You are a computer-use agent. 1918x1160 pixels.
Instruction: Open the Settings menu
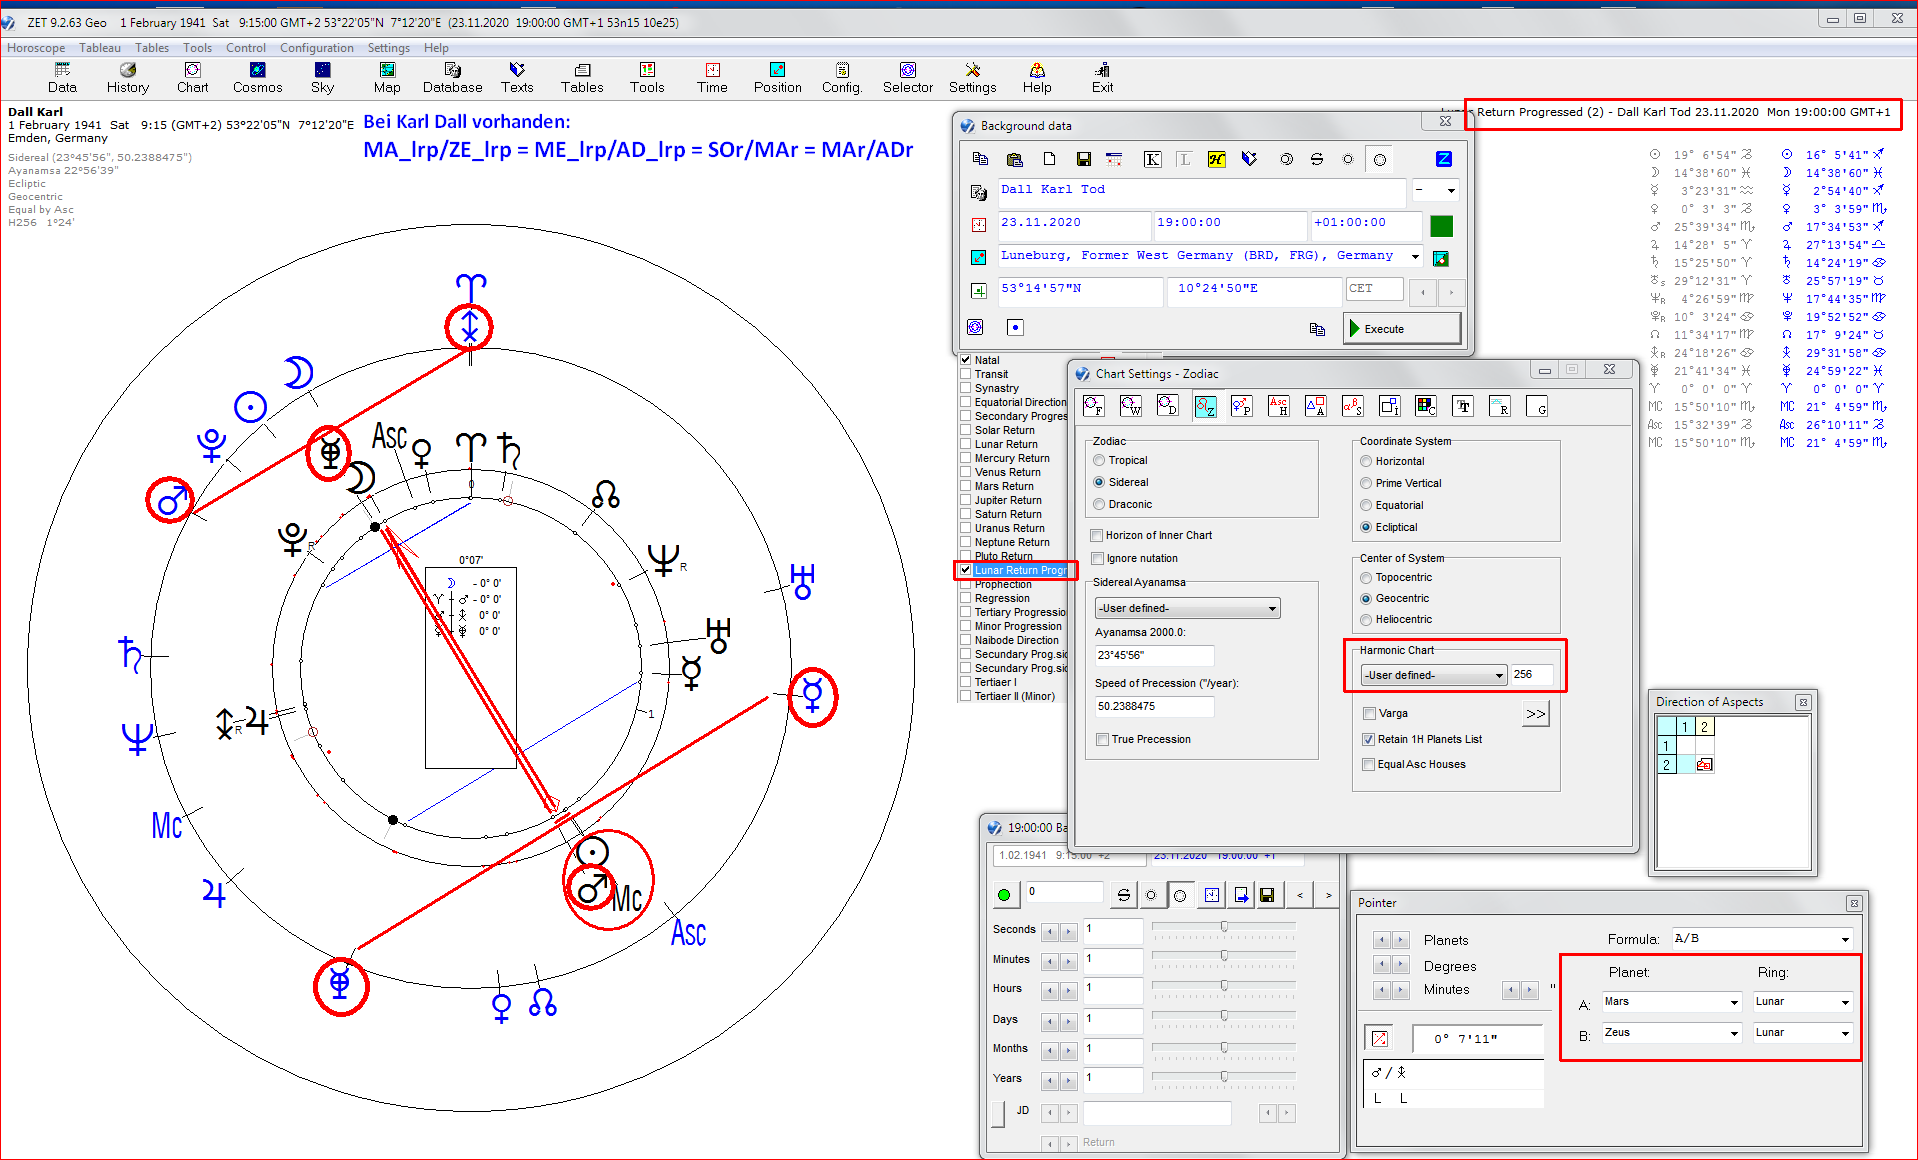(389, 48)
